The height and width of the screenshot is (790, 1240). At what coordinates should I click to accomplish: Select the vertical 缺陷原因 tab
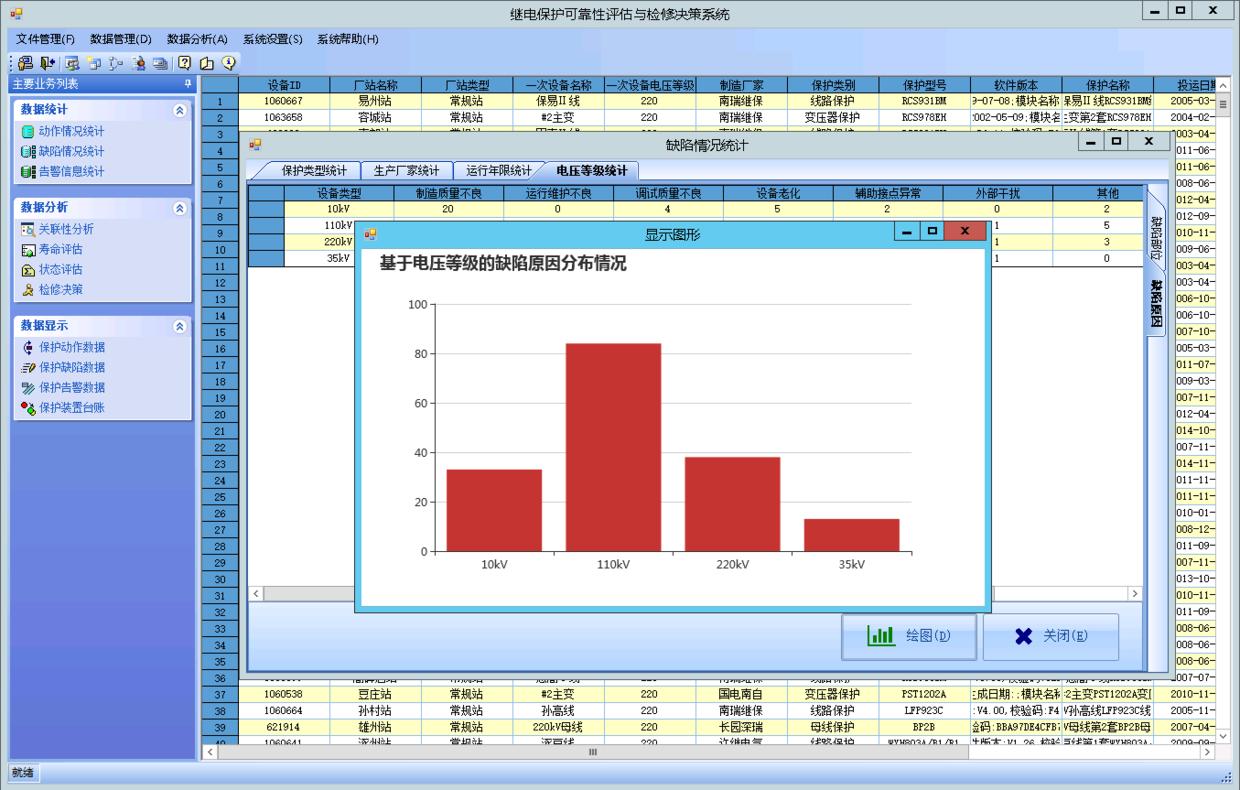[1156, 302]
